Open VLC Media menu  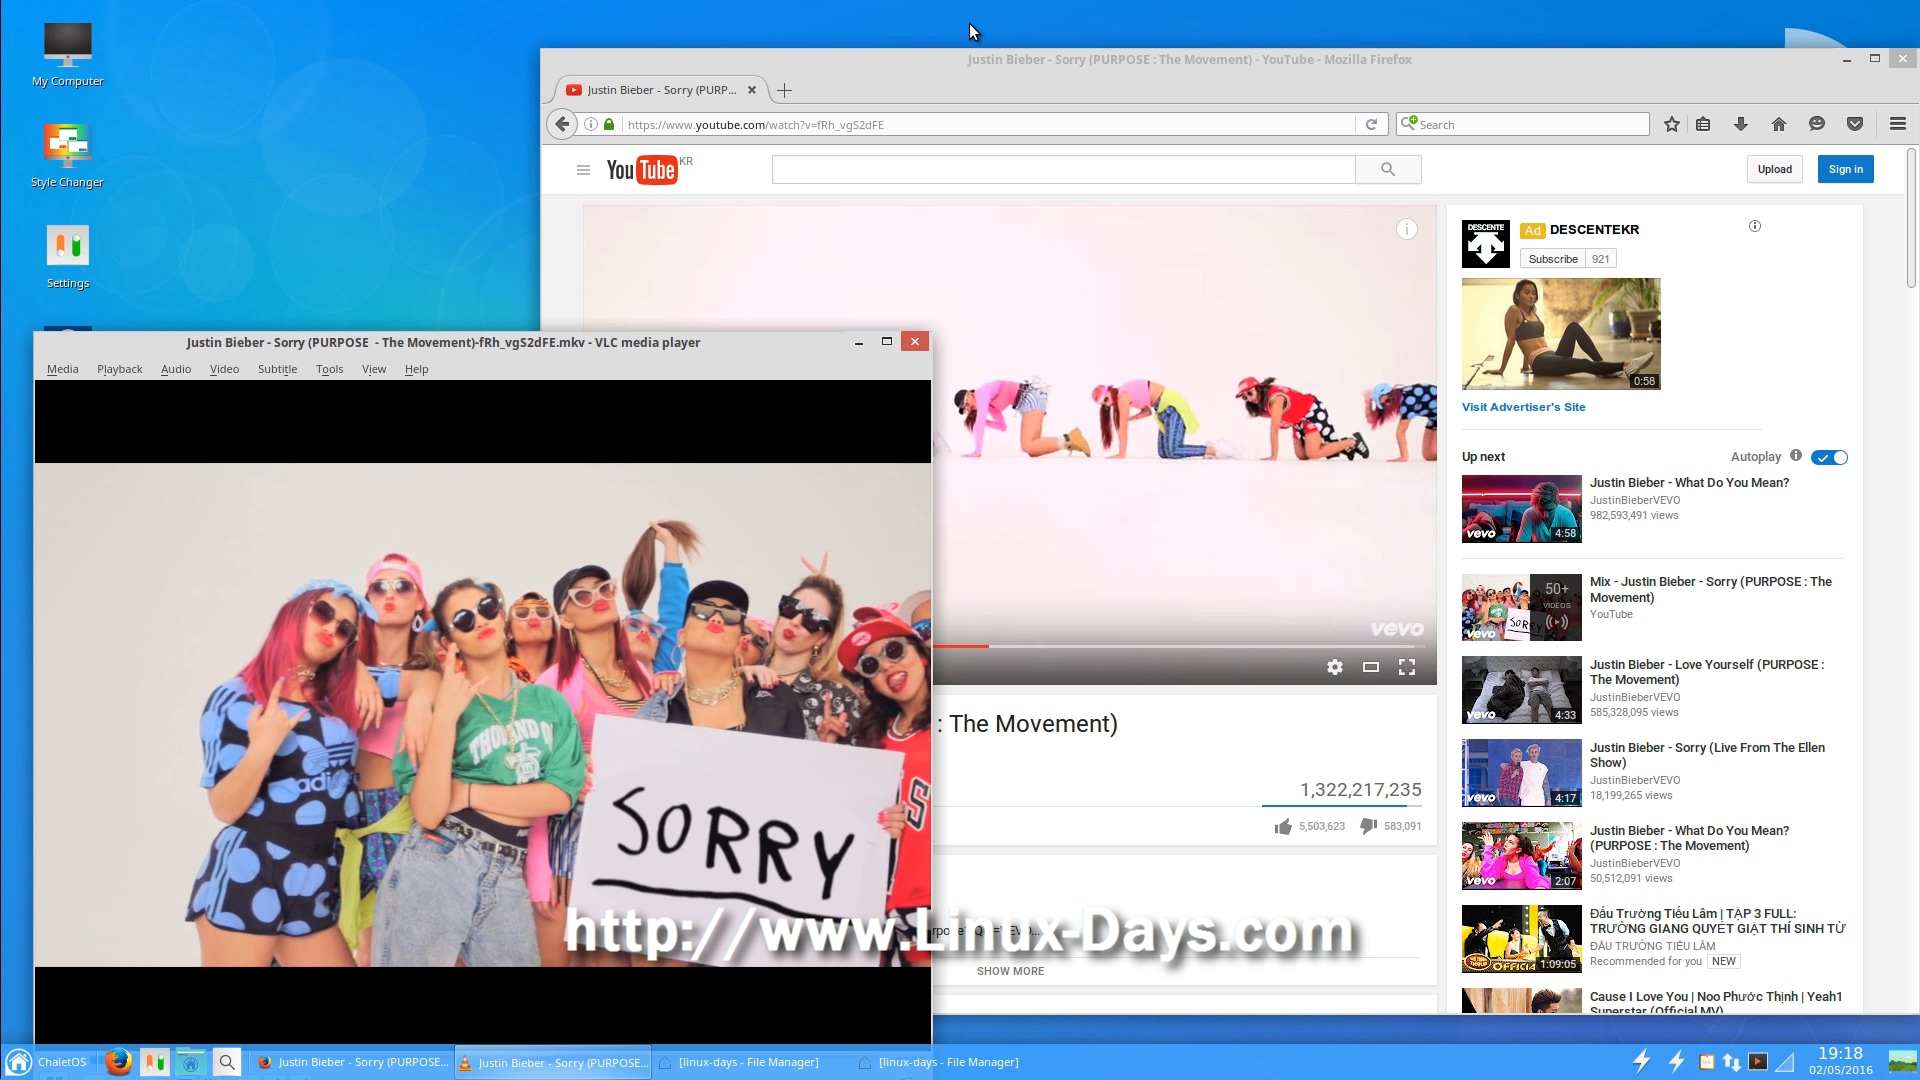[x=62, y=369]
